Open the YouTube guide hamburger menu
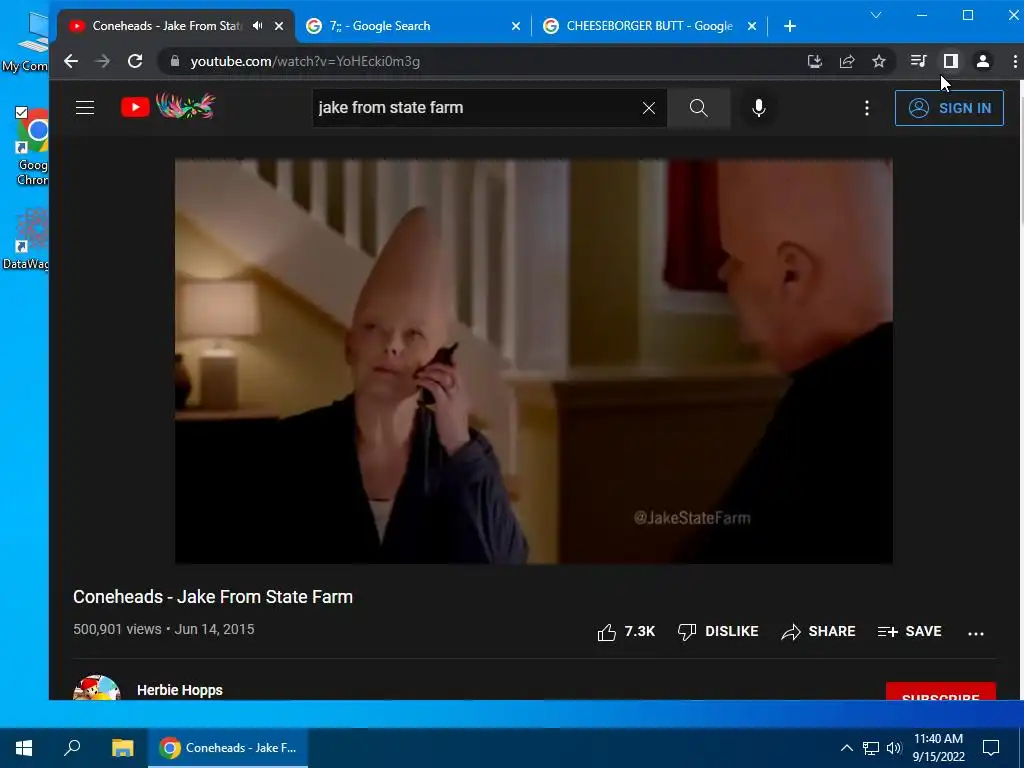The width and height of the screenshot is (1024, 768). [85, 108]
